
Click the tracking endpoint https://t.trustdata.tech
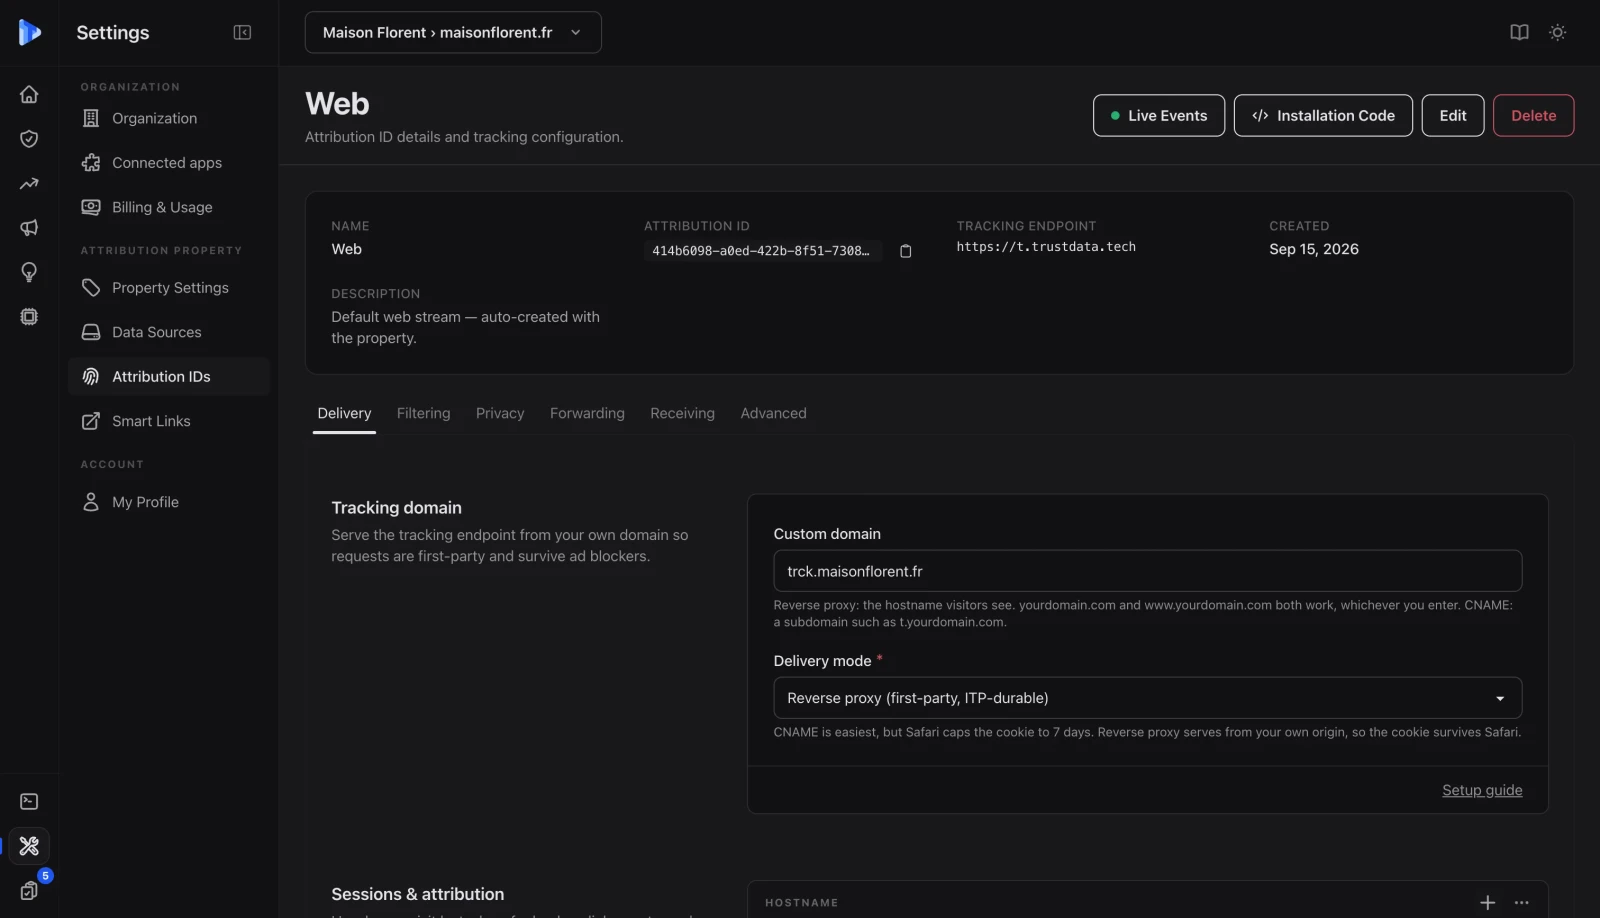pyautogui.click(x=1046, y=247)
